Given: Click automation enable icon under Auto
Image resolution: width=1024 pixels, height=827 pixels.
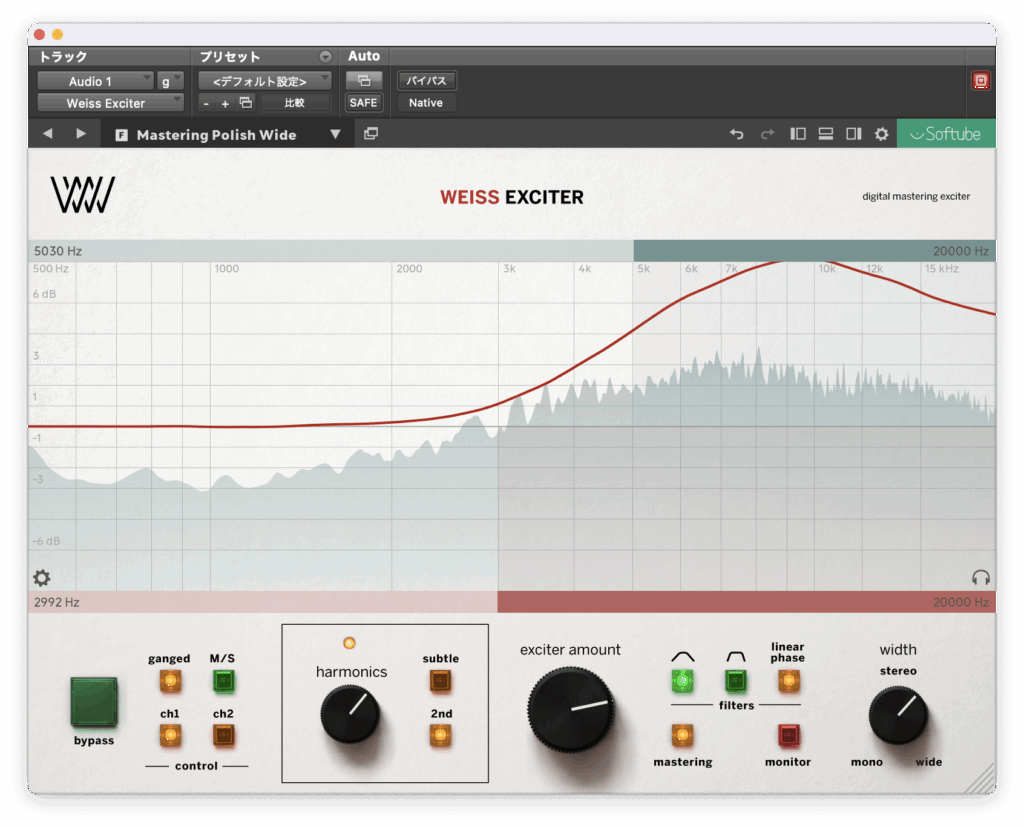Looking at the screenshot, I should click(364, 81).
